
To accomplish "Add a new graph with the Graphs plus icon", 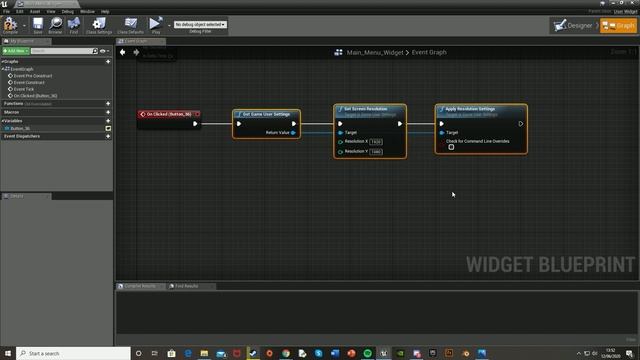I will click(108, 61).
